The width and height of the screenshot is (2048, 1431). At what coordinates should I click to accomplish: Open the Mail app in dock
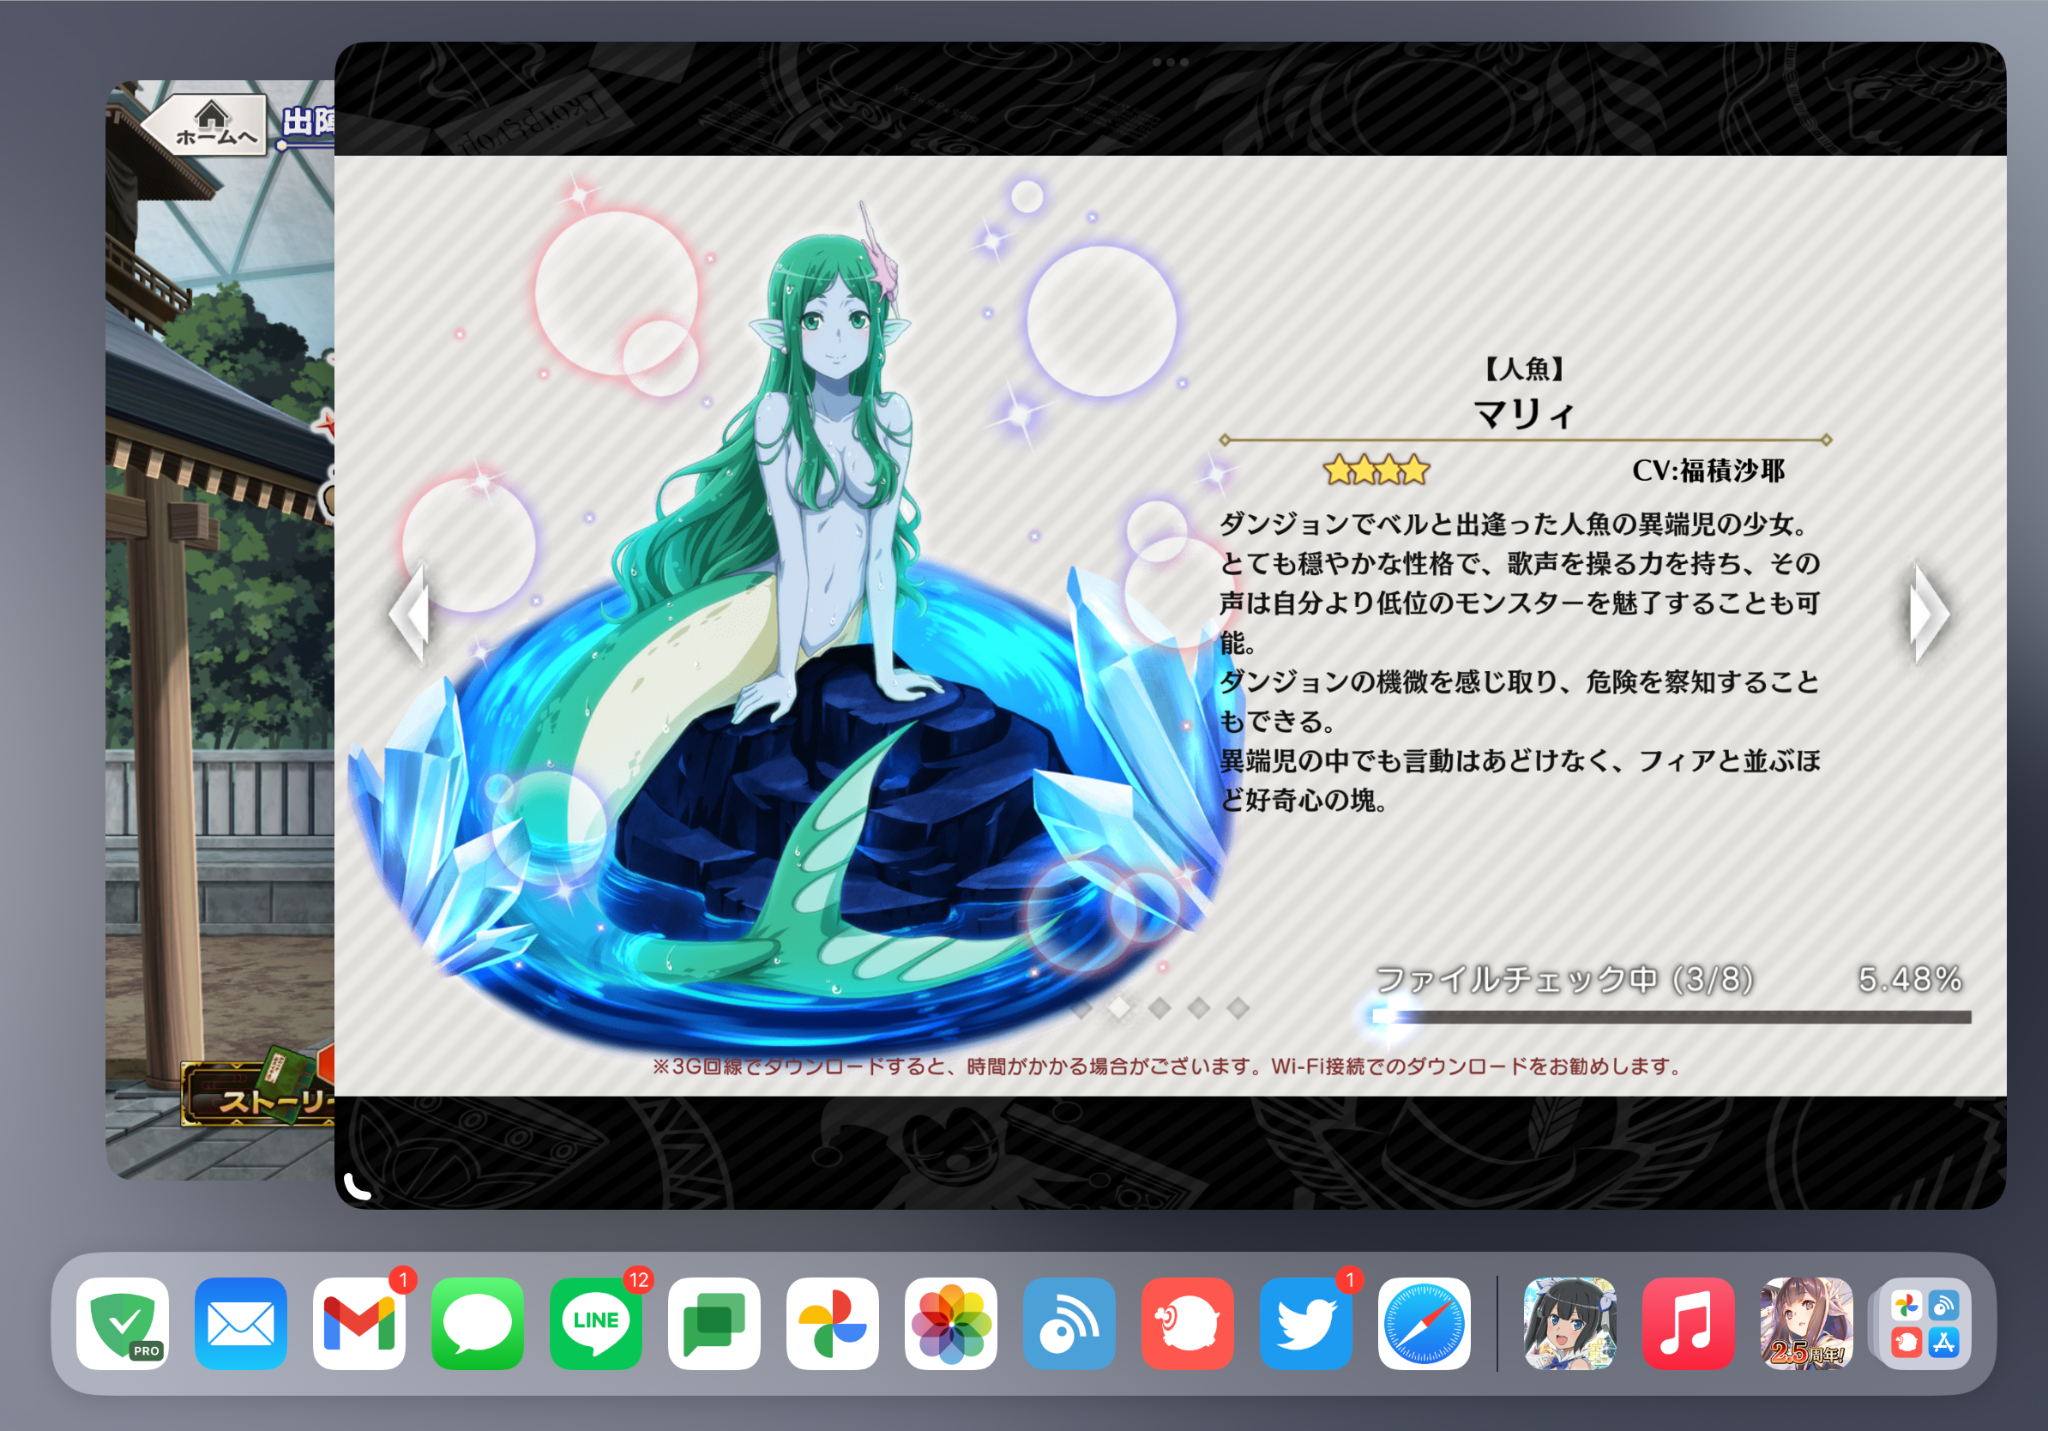click(x=241, y=1323)
